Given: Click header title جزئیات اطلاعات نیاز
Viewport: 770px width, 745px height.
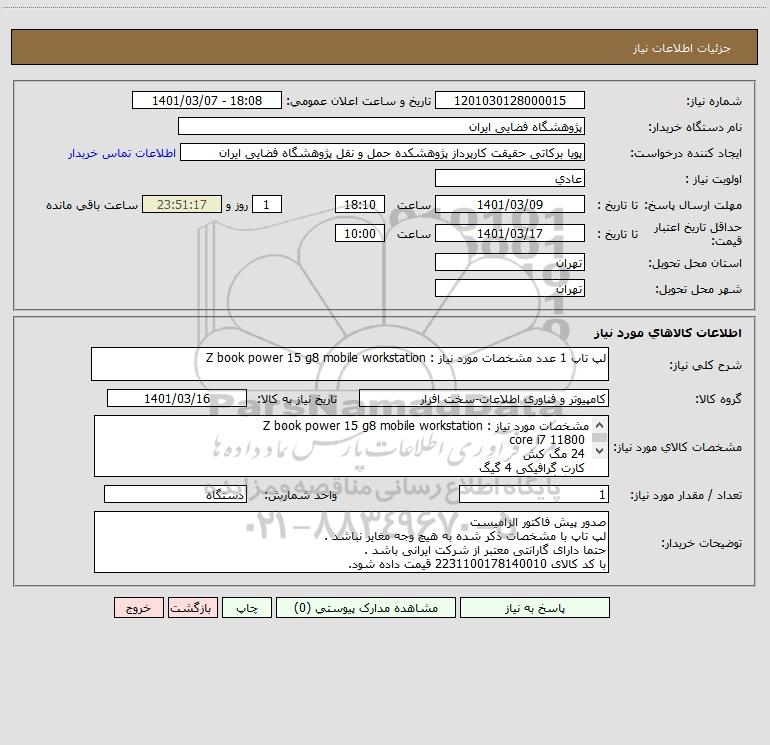Looking at the screenshot, I should click(682, 48).
